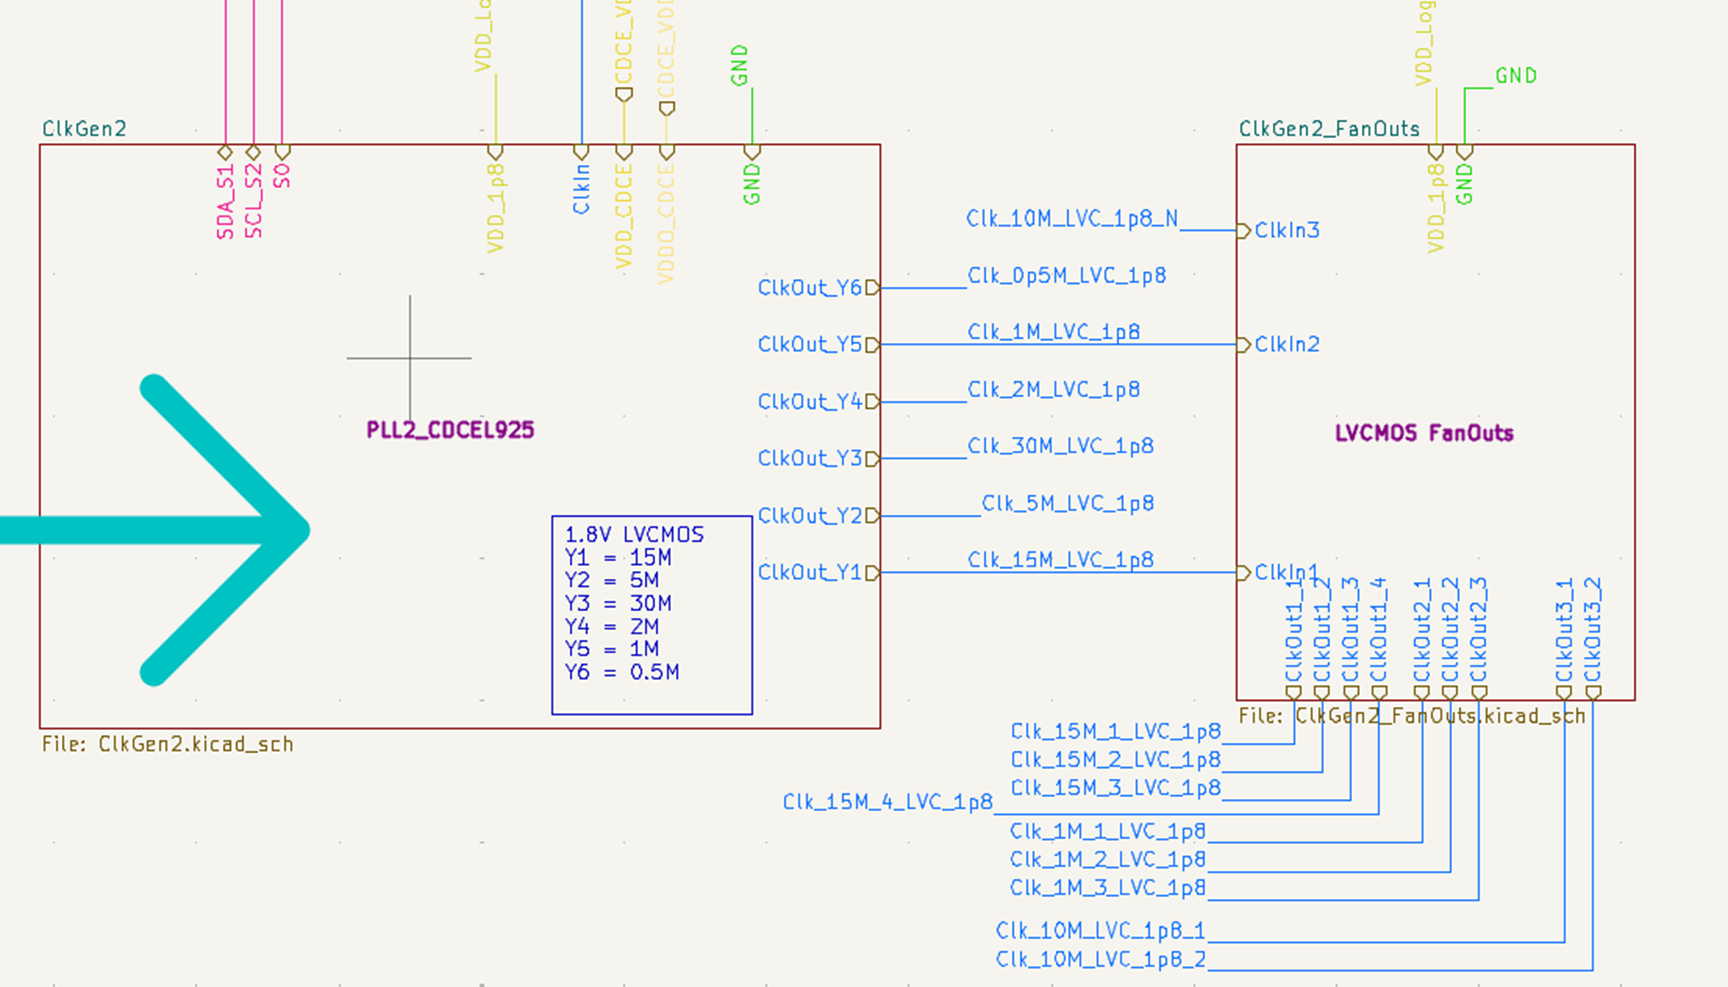Screen dimensions: 1728x987
Task: Click the Y4 = 2M line
Action: (x=612, y=627)
